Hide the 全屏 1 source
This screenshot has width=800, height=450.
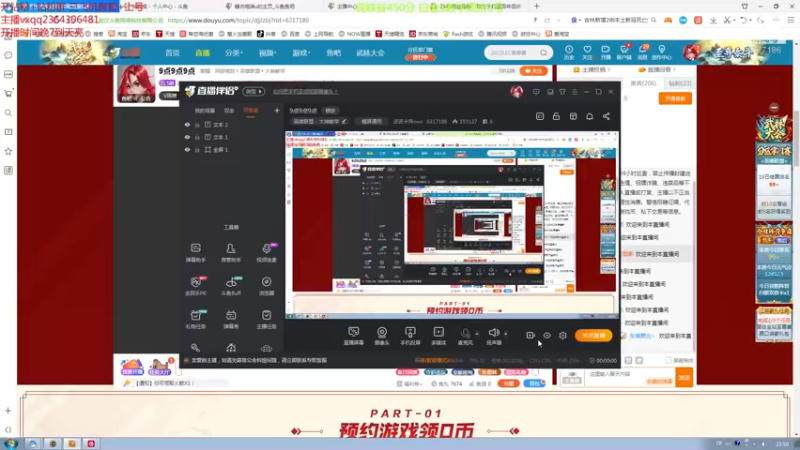(x=187, y=149)
